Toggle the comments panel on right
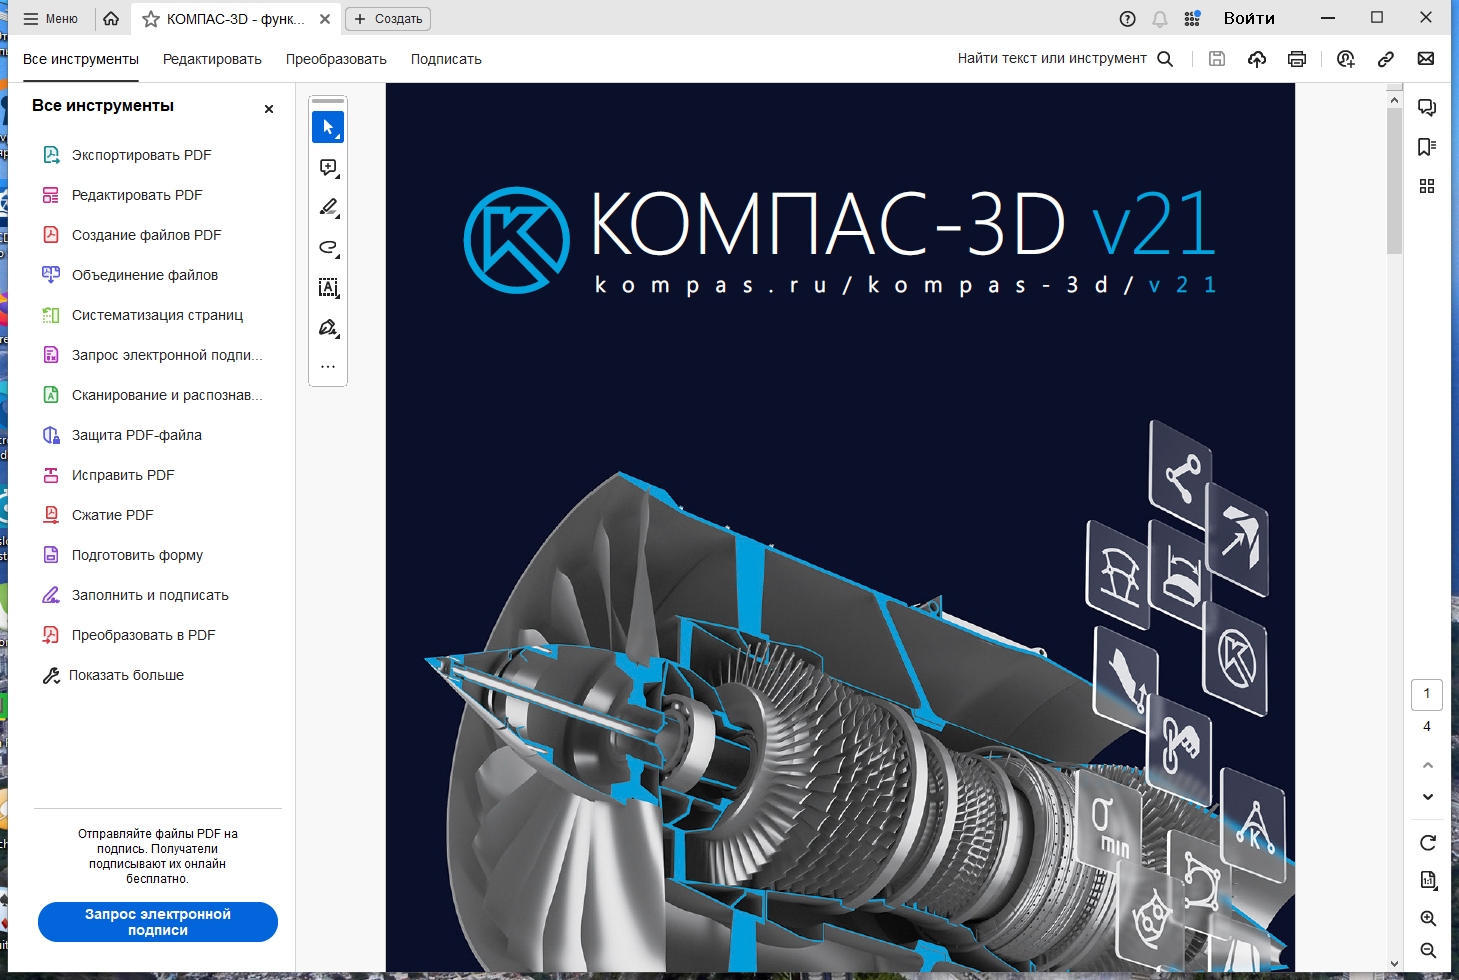The height and width of the screenshot is (980, 1459). point(1427,107)
